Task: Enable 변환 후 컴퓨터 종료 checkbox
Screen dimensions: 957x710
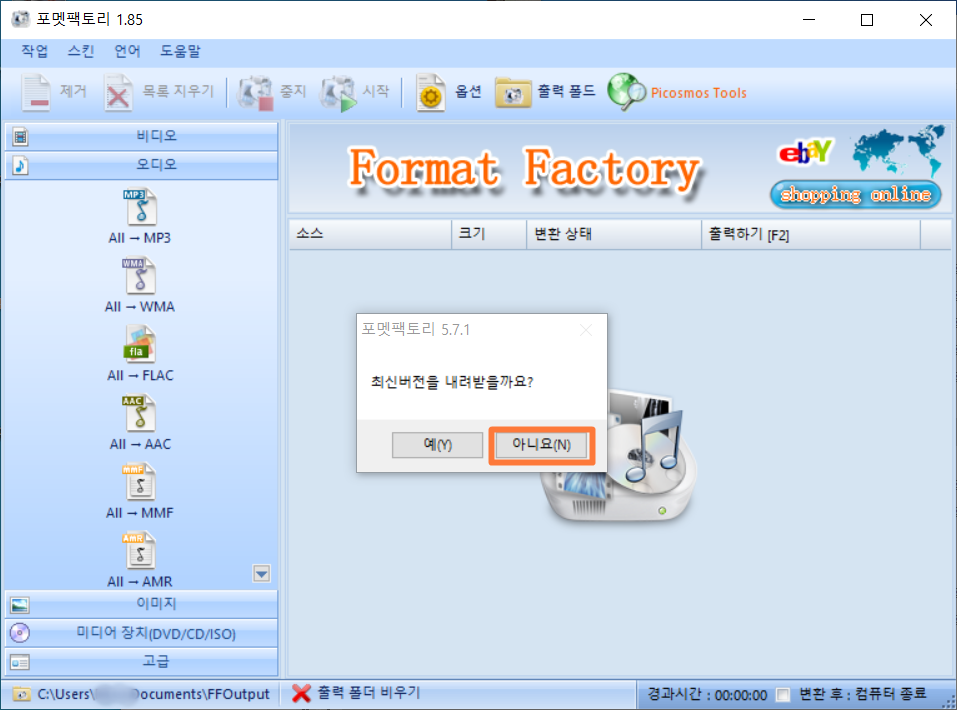Action: (x=783, y=695)
